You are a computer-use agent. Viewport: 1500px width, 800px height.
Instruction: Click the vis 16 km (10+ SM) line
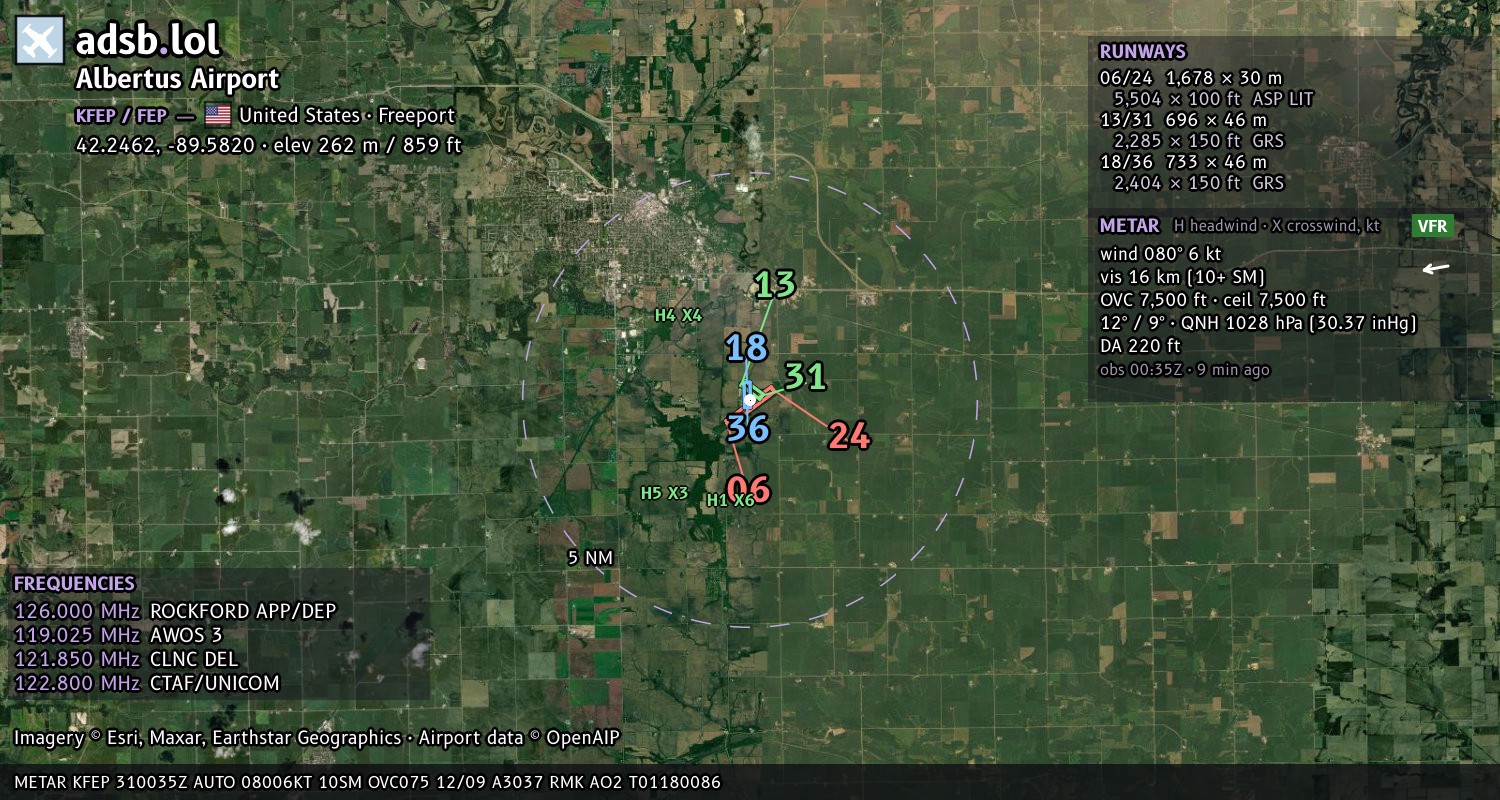click(x=1182, y=277)
